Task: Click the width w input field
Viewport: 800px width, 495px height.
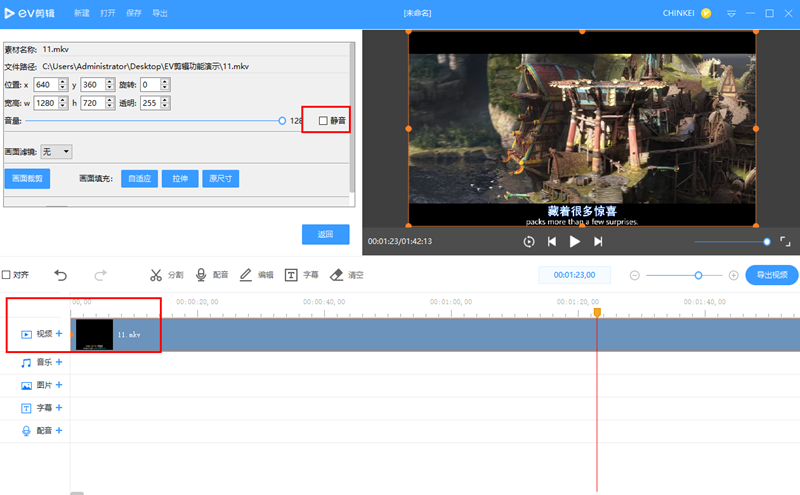Action: tap(46, 103)
